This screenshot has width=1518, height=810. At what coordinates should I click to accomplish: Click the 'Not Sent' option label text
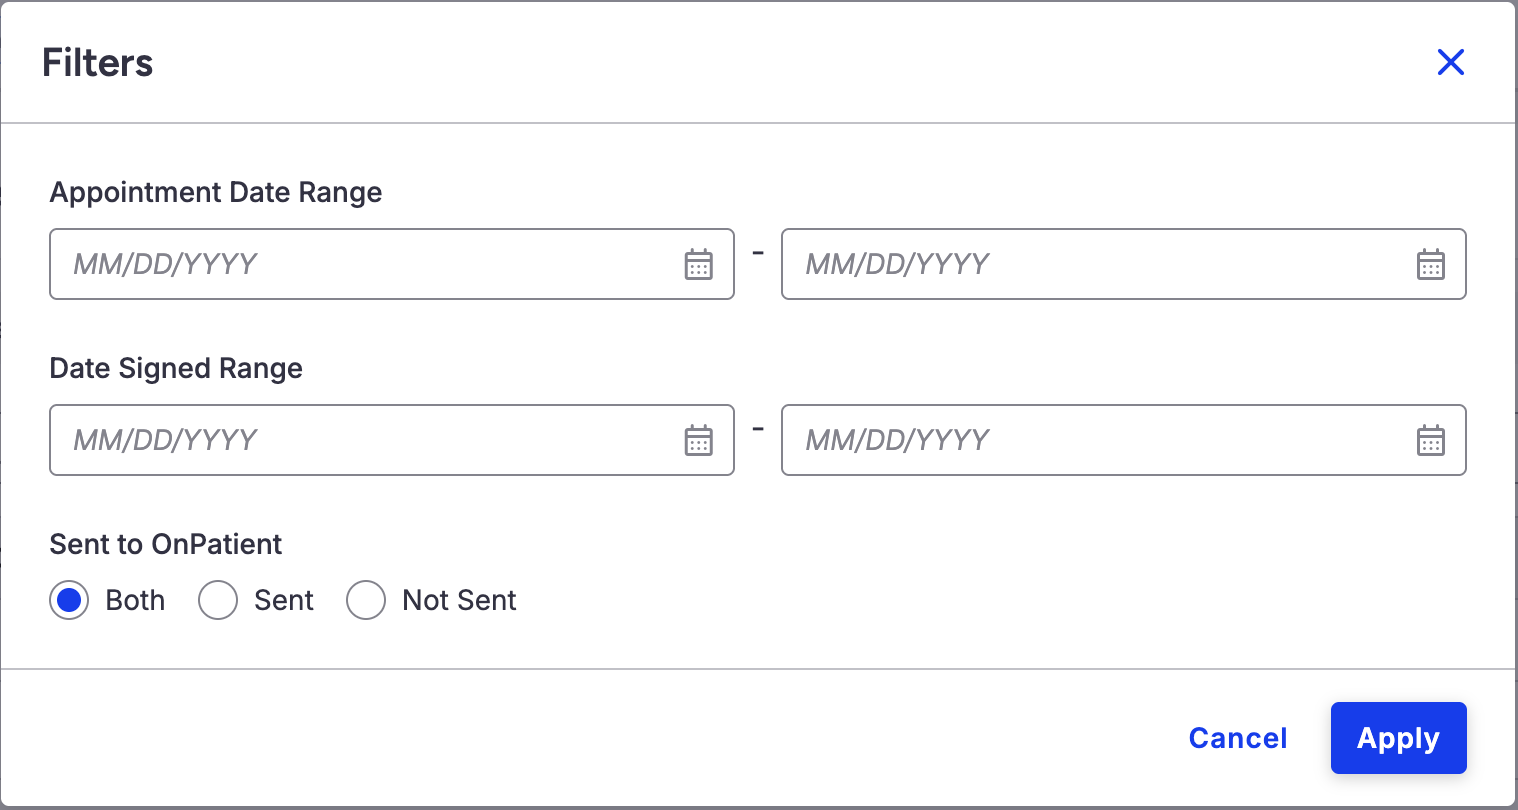point(459,601)
